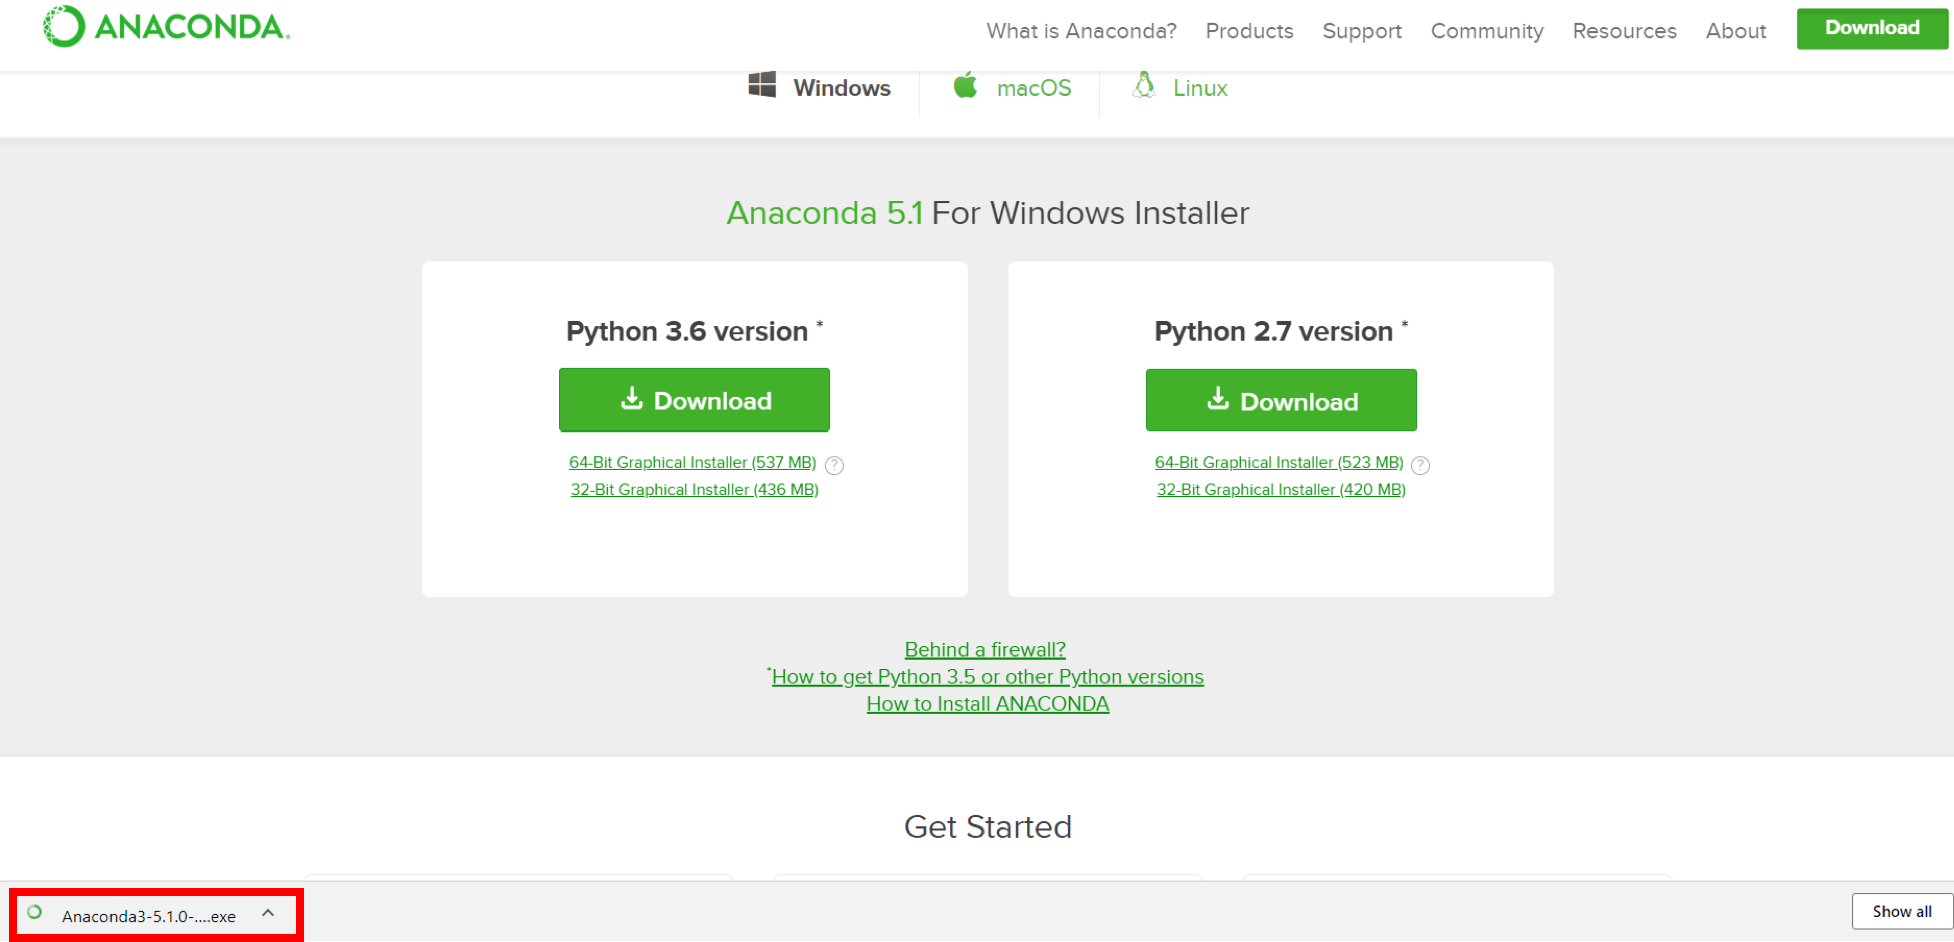Open the Products menu
The height and width of the screenshot is (942, 1954).
(1249, 31)
